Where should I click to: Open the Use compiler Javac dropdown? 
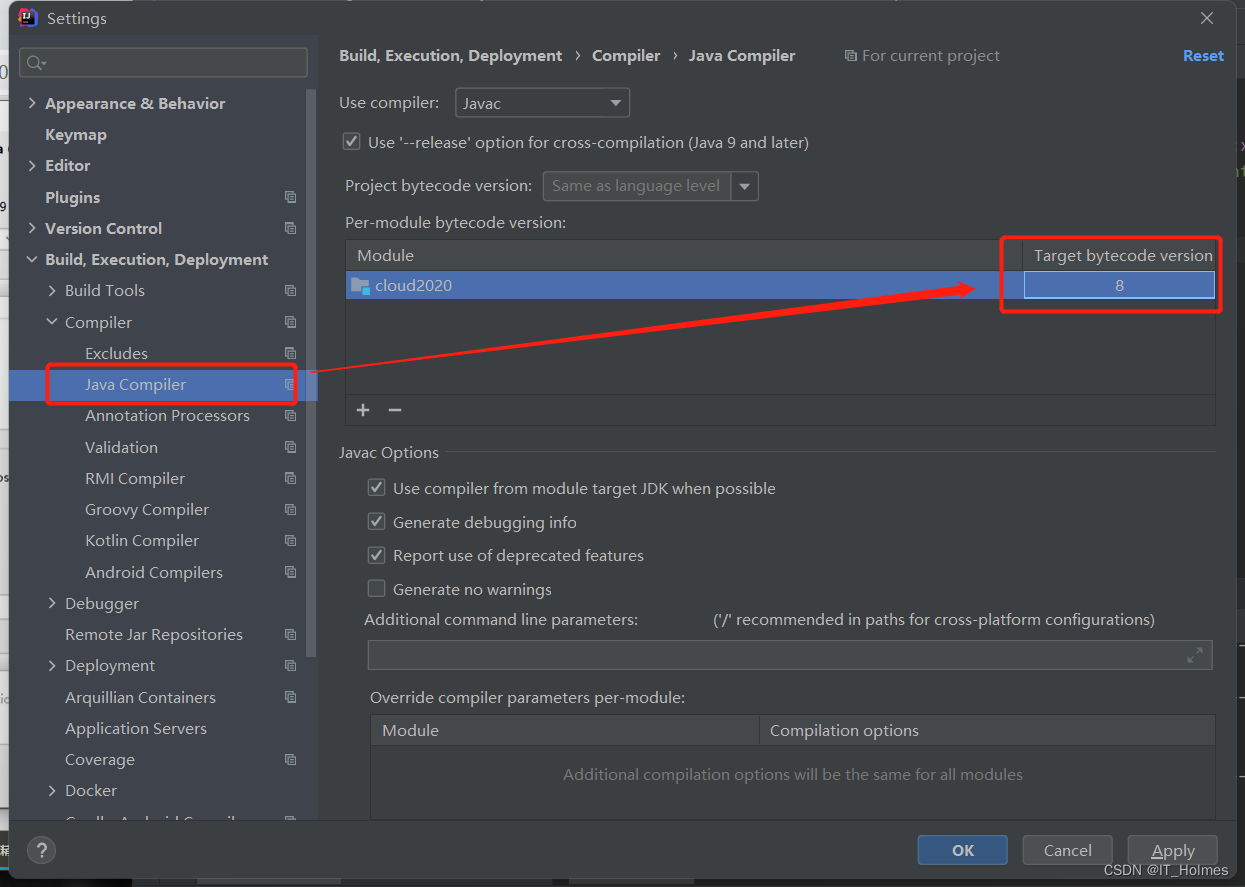point(542,103)
